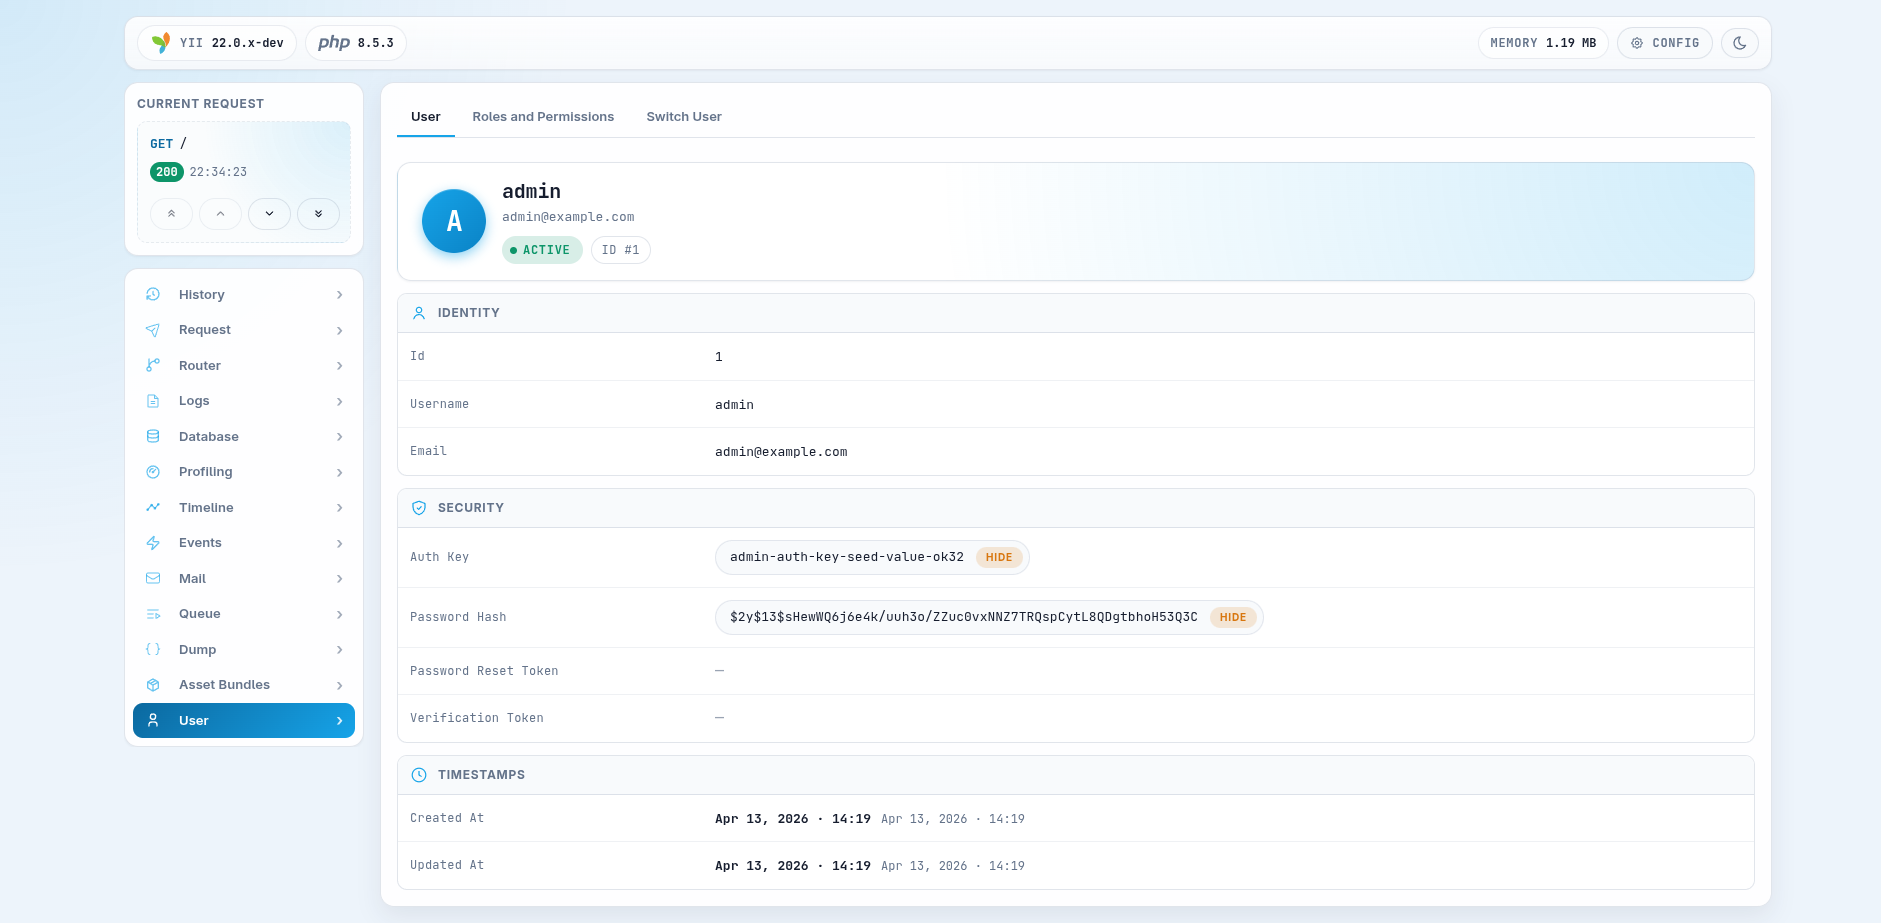This screenshot has width=1881, height=923.
Task: Click the Logs document icon
Action: click(x=153, y=401)
